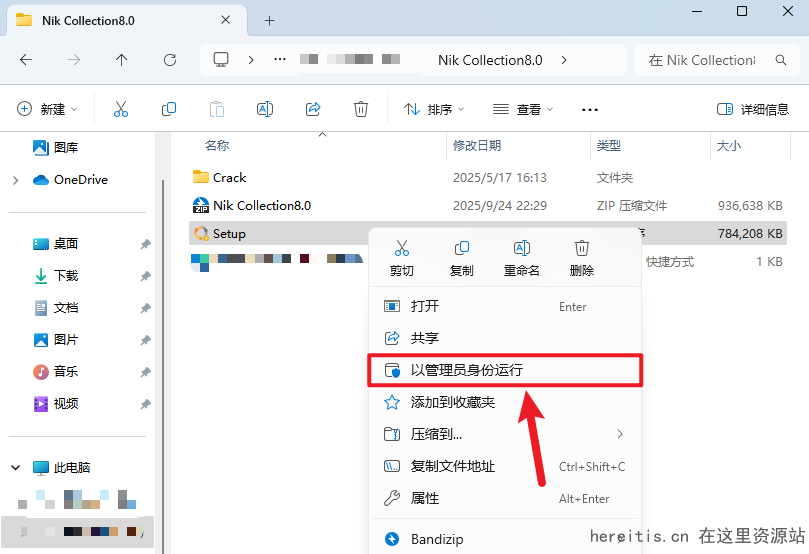
Task: Choose 打开 (Open) from the context menu
Action: (505, 306)
